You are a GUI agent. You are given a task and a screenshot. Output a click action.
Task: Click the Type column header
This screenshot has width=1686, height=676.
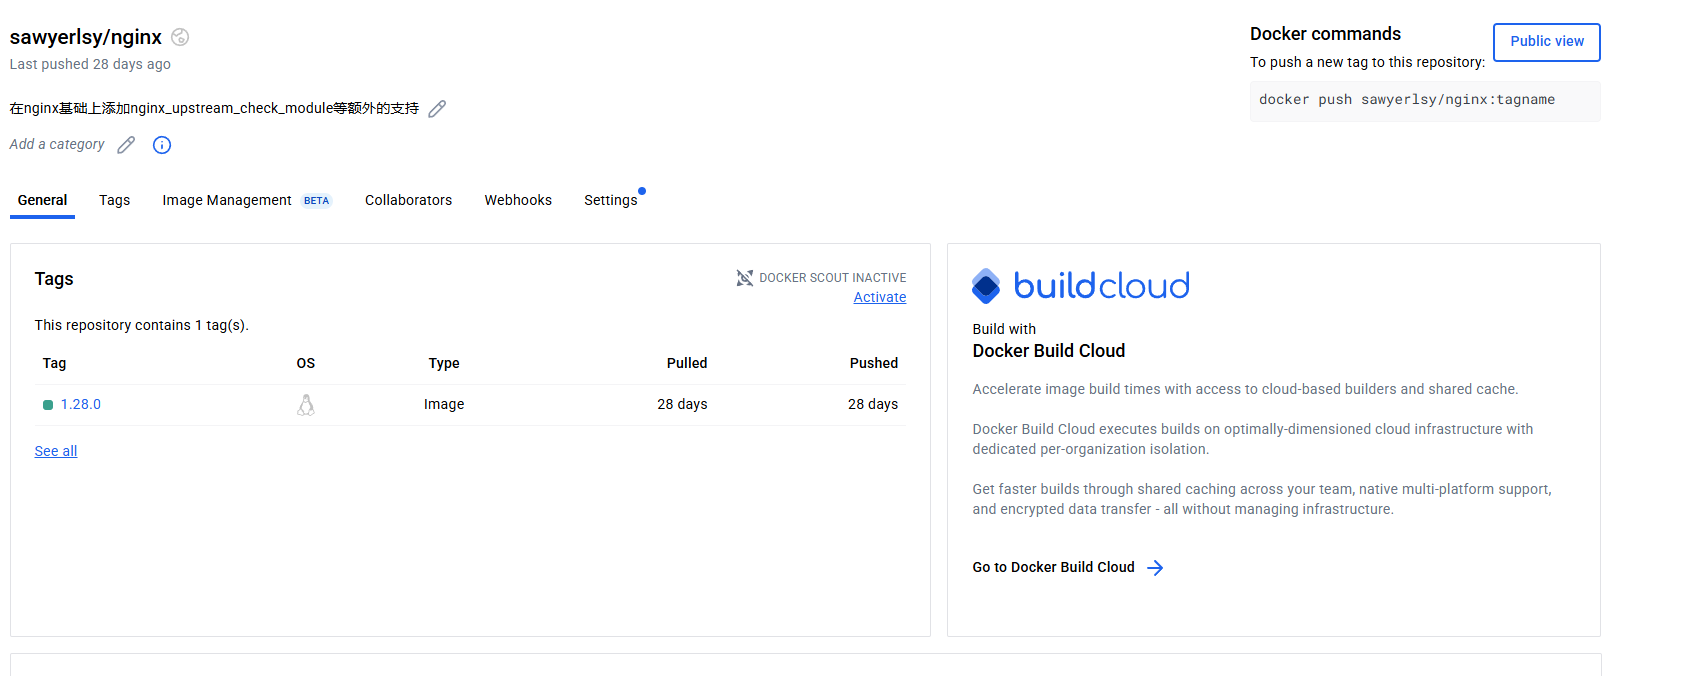coord(444,363)
